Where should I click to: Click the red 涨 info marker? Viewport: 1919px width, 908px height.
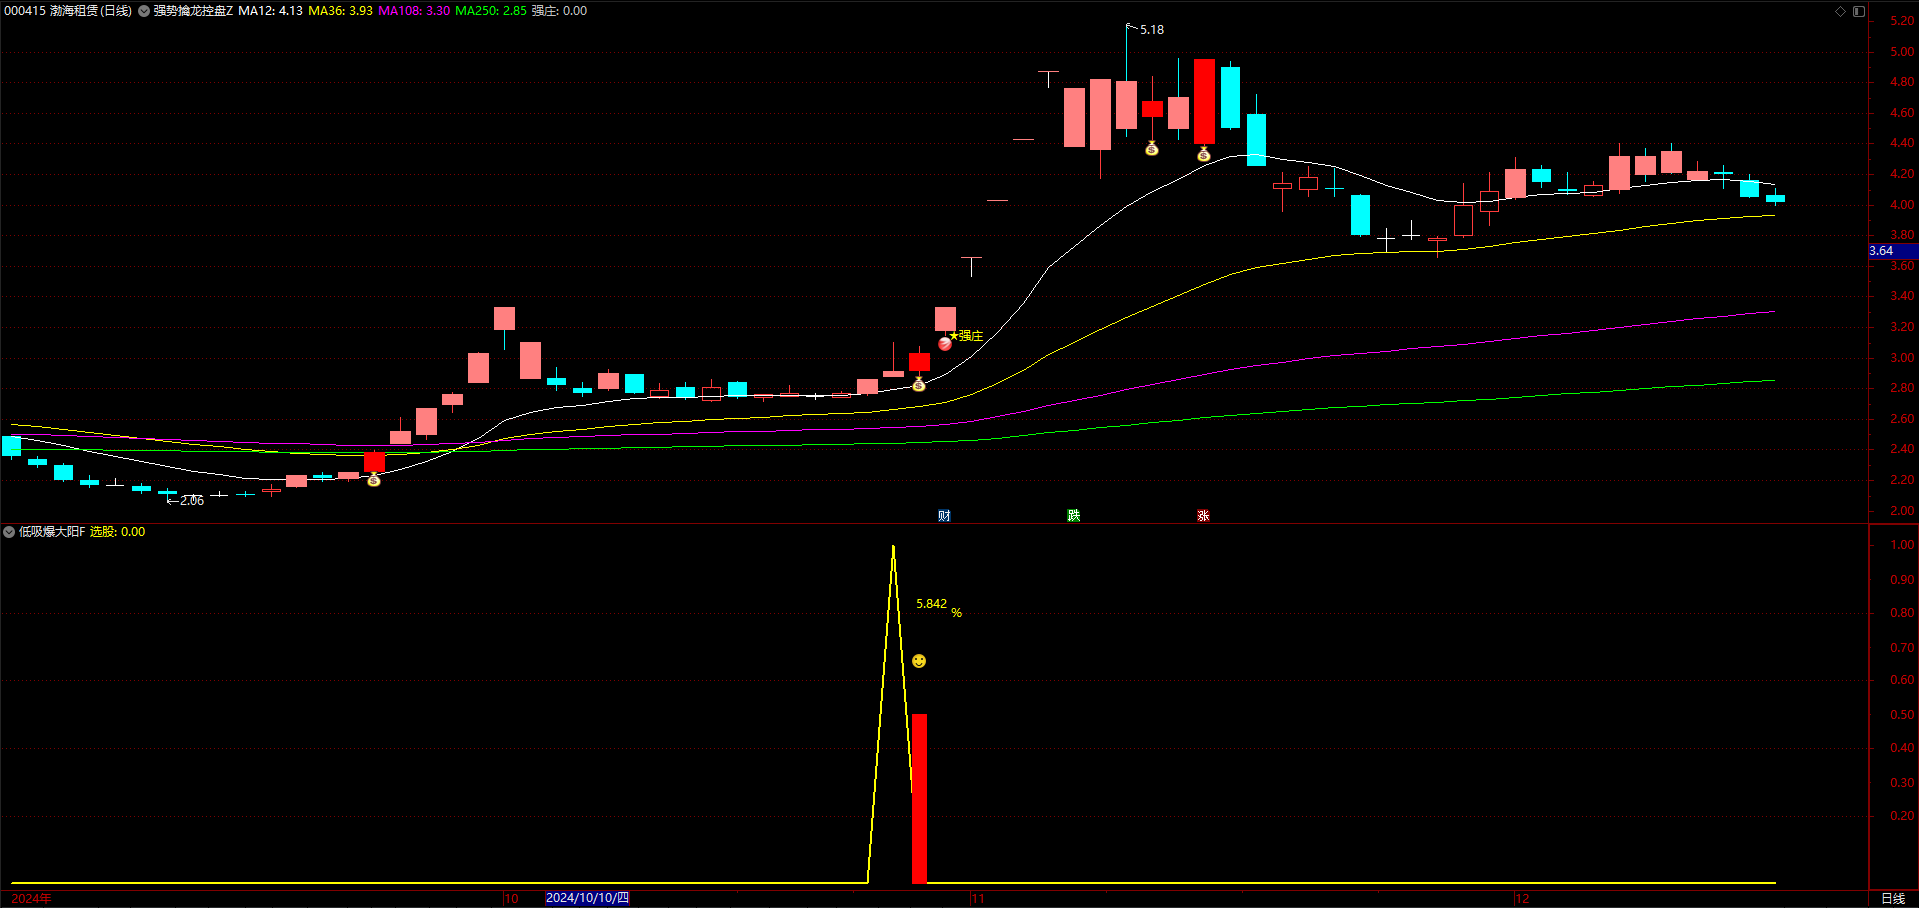[1203, 516]
